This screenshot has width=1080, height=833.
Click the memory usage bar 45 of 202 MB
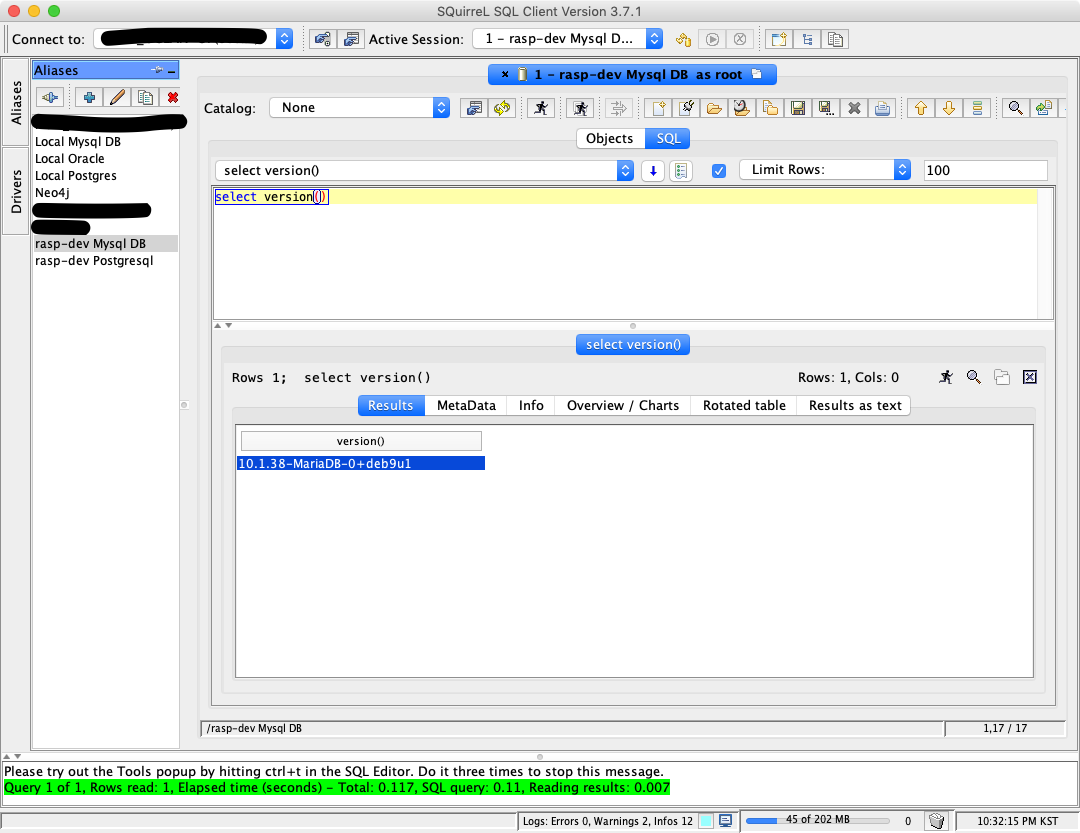[x=818, y=820]
